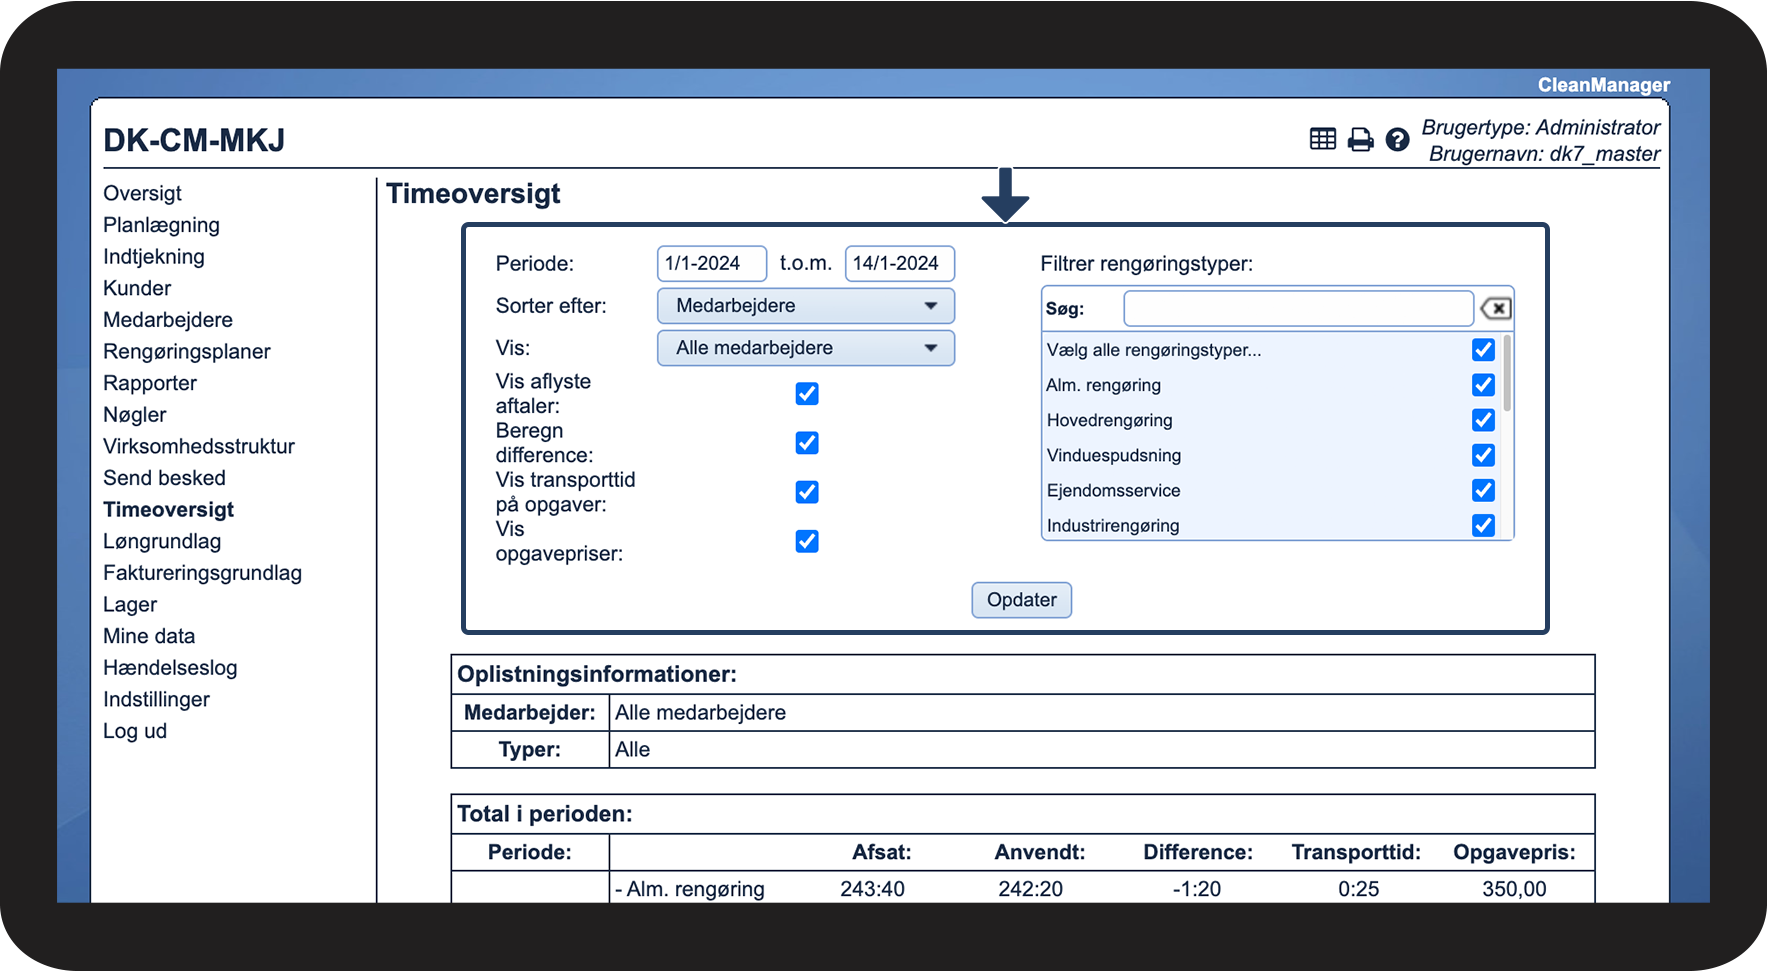
Task: Click the Søg search input field
Action: pyautogui.click(x=1298, y=308)
